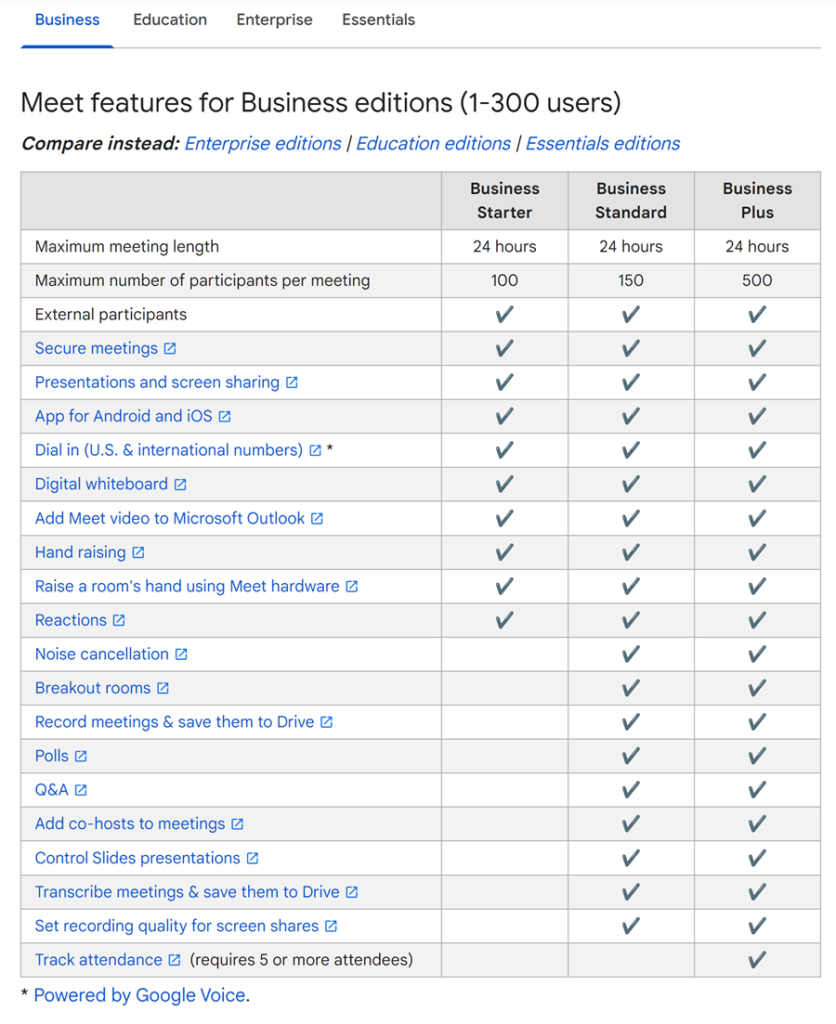
Task: Click external-link icon after Breakout rooms
Action: [x=163, y=688]
